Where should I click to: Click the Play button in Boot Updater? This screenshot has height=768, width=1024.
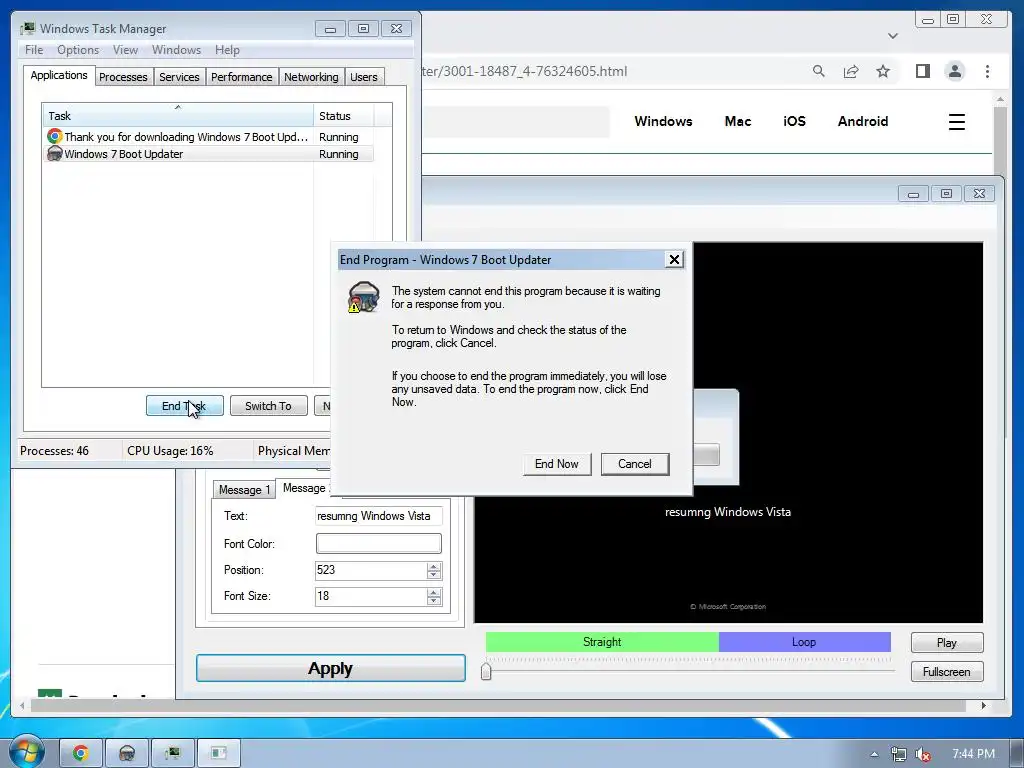tap(947, 643)
